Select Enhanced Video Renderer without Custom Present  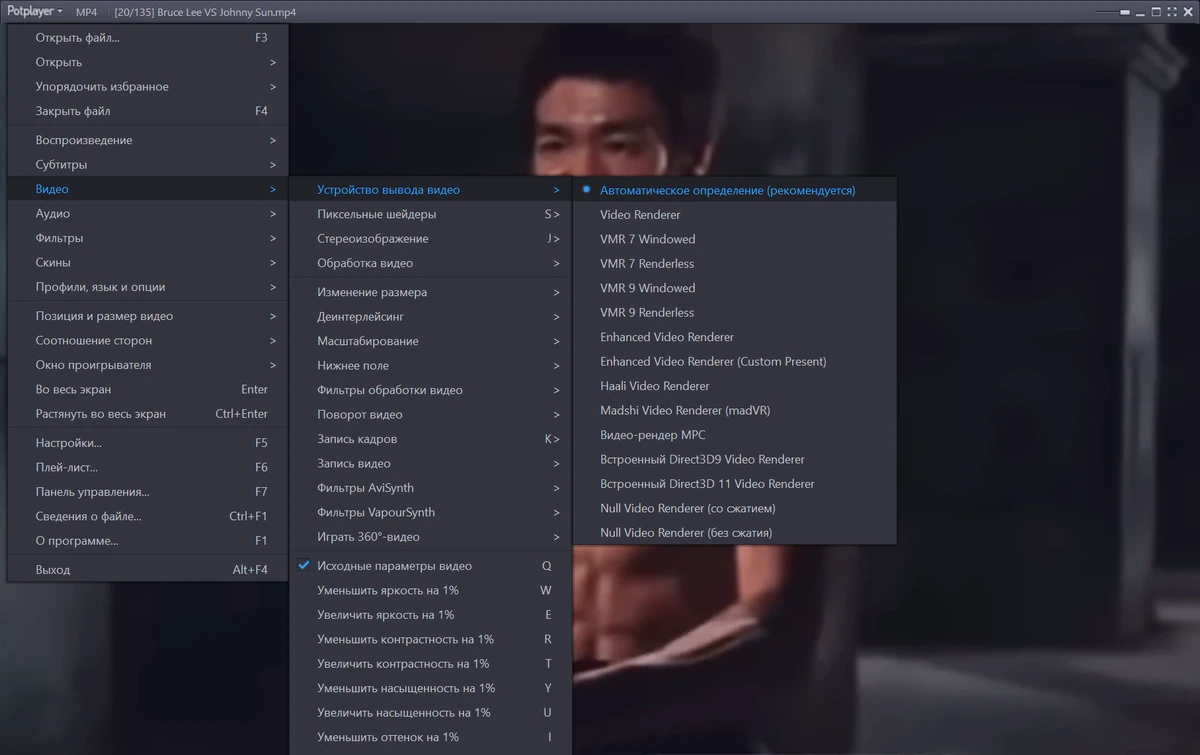coord(735,337)
